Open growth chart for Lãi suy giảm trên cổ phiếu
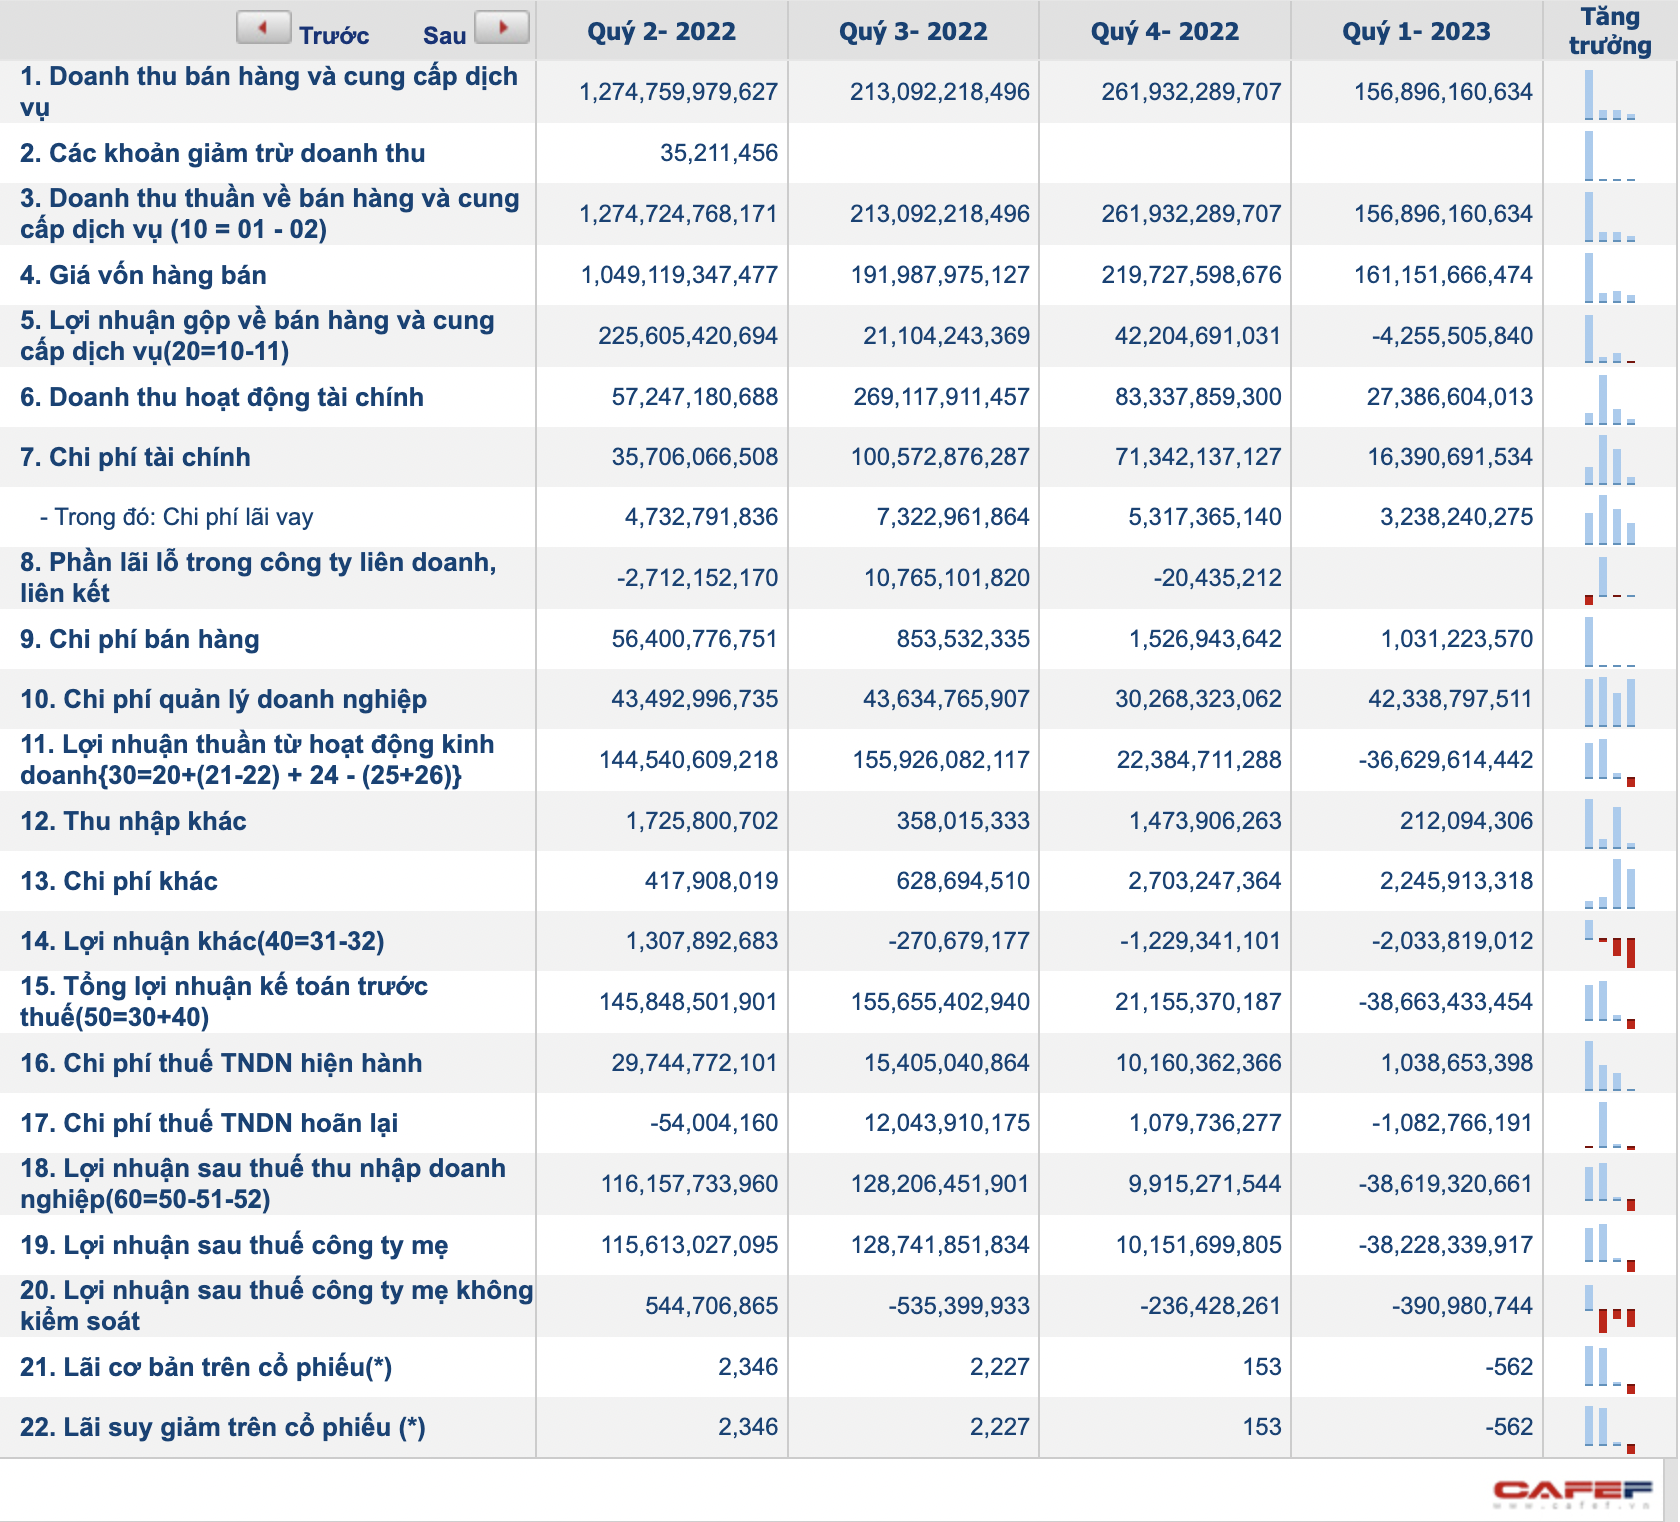Screen dimensions: 1680x1522 pos(1610,1429)
